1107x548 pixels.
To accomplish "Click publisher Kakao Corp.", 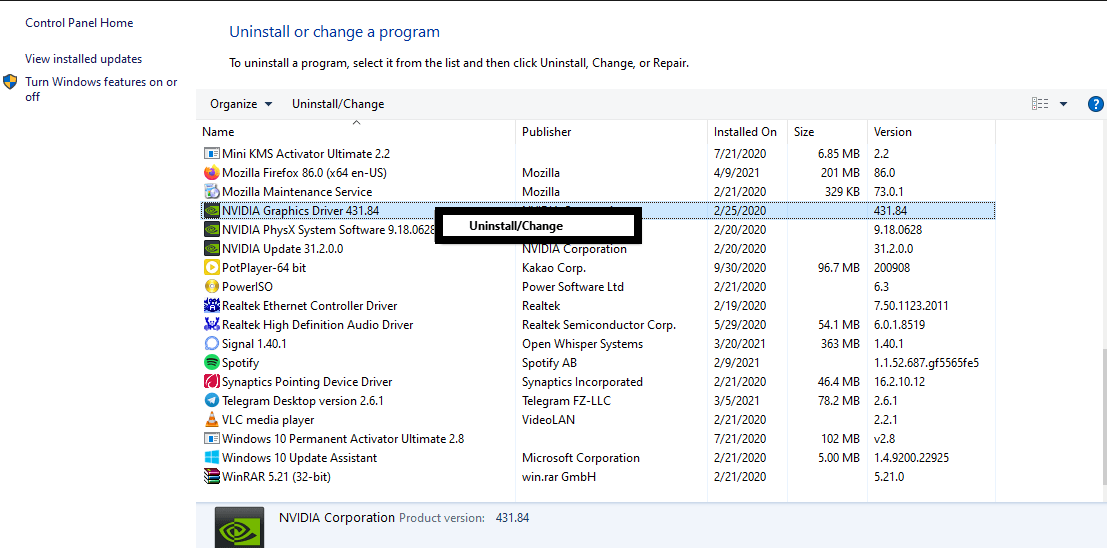I will [x=554, y=268].
